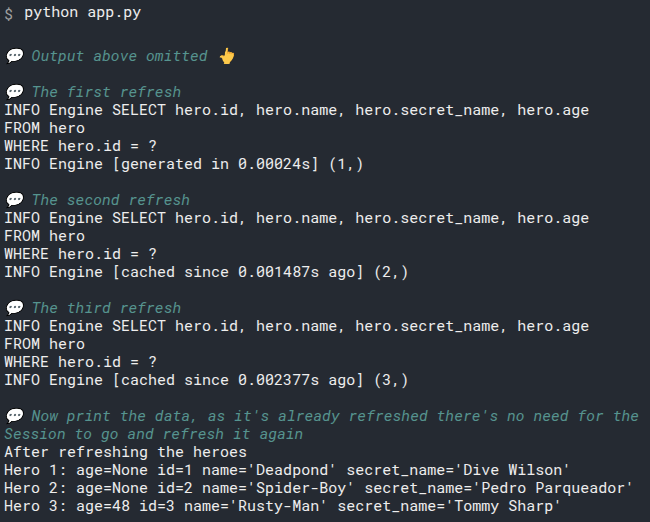Click the Hero 2 Spider-Boy output line
The width and height of the screenshot is (650, 522).
pos(318,488)
